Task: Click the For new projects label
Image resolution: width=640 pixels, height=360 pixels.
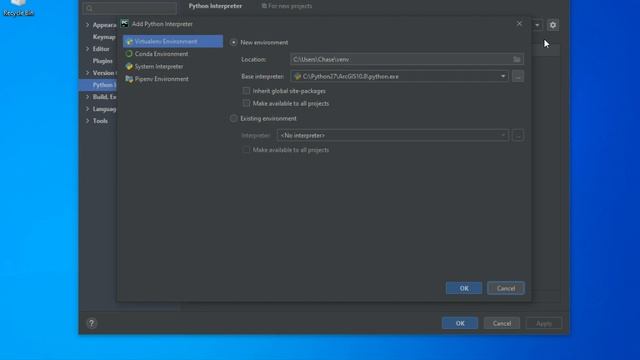Action: point(287,6)
